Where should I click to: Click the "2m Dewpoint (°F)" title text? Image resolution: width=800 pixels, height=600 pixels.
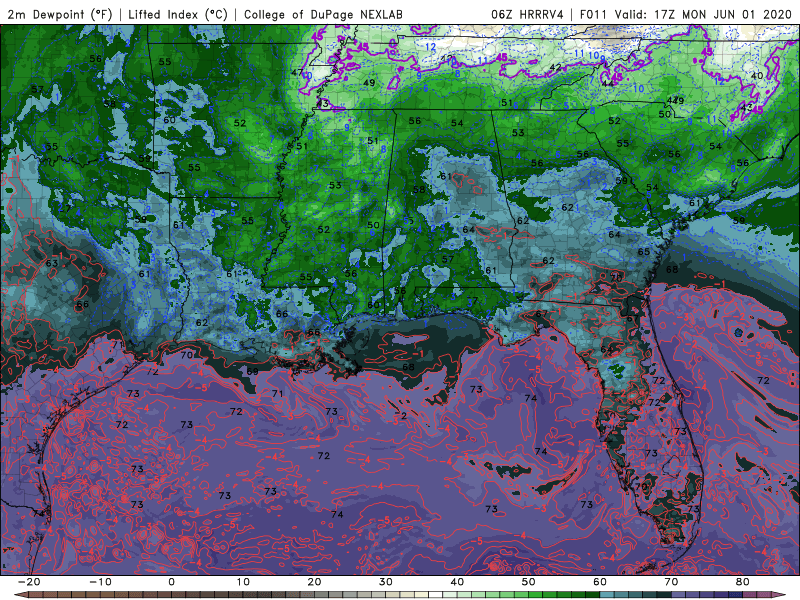(60, 14)
